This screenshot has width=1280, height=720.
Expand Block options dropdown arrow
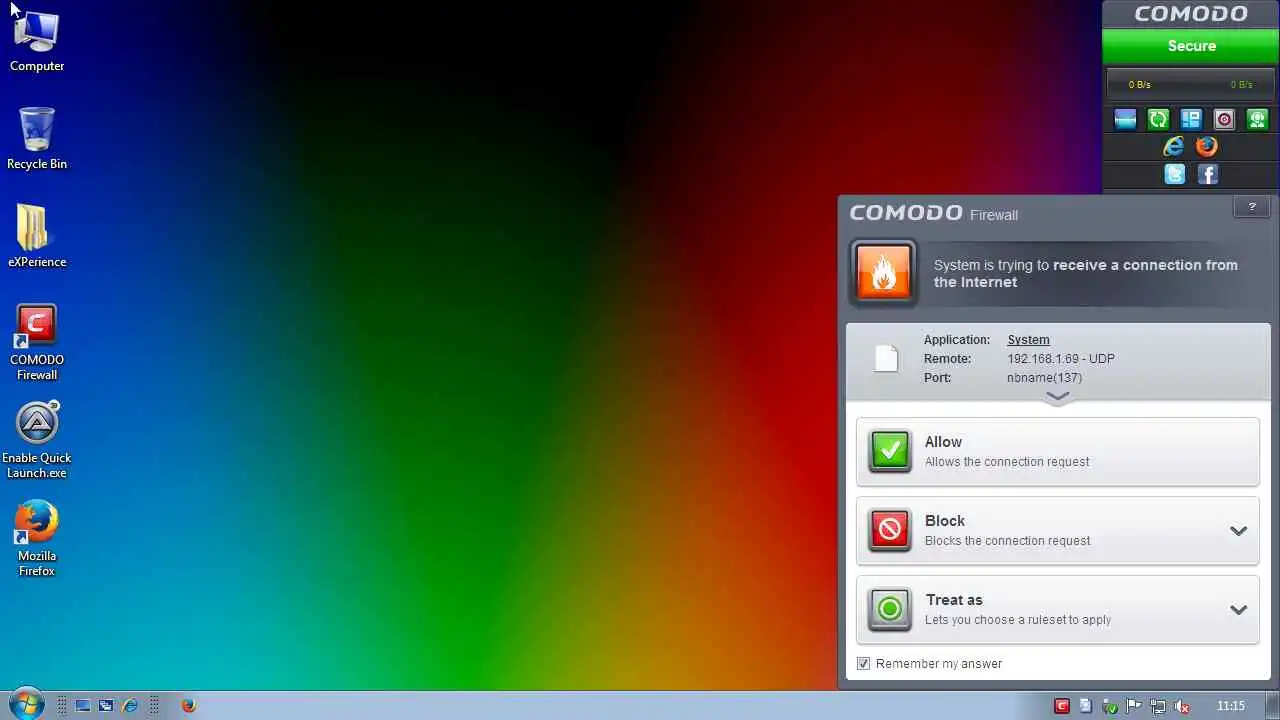coord(1238,531)
